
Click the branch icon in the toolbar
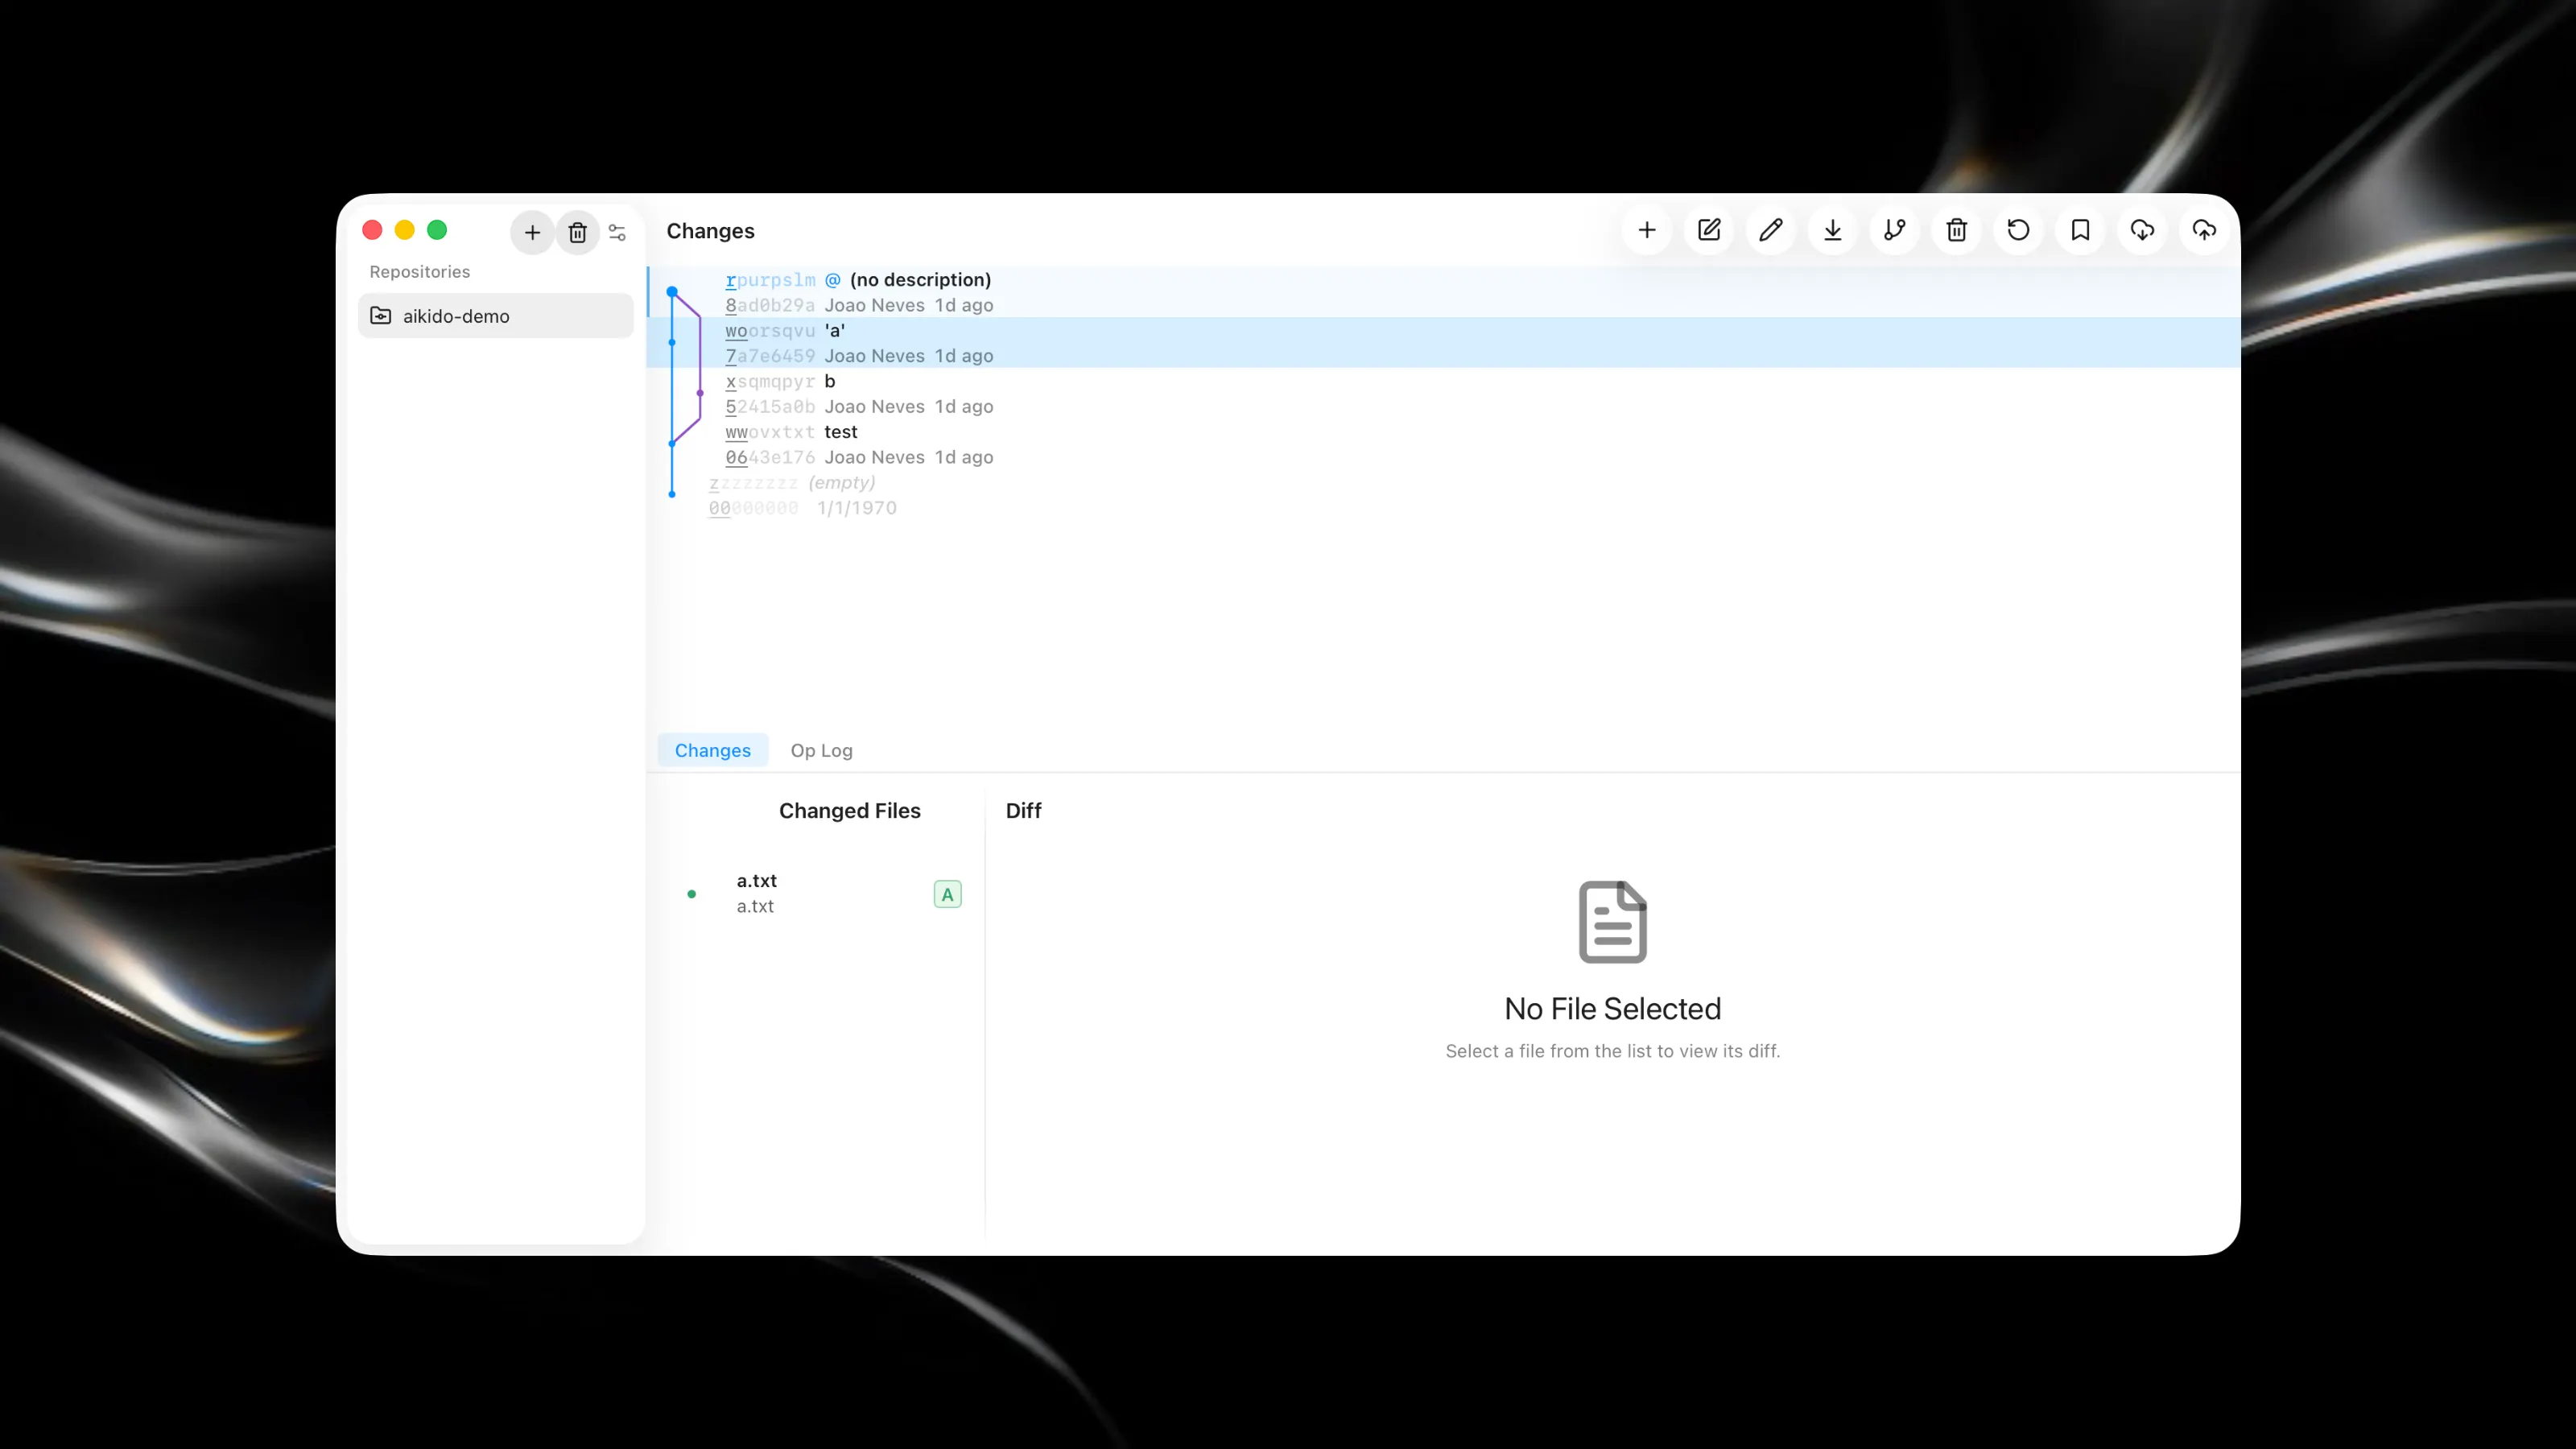(1895, 230)
